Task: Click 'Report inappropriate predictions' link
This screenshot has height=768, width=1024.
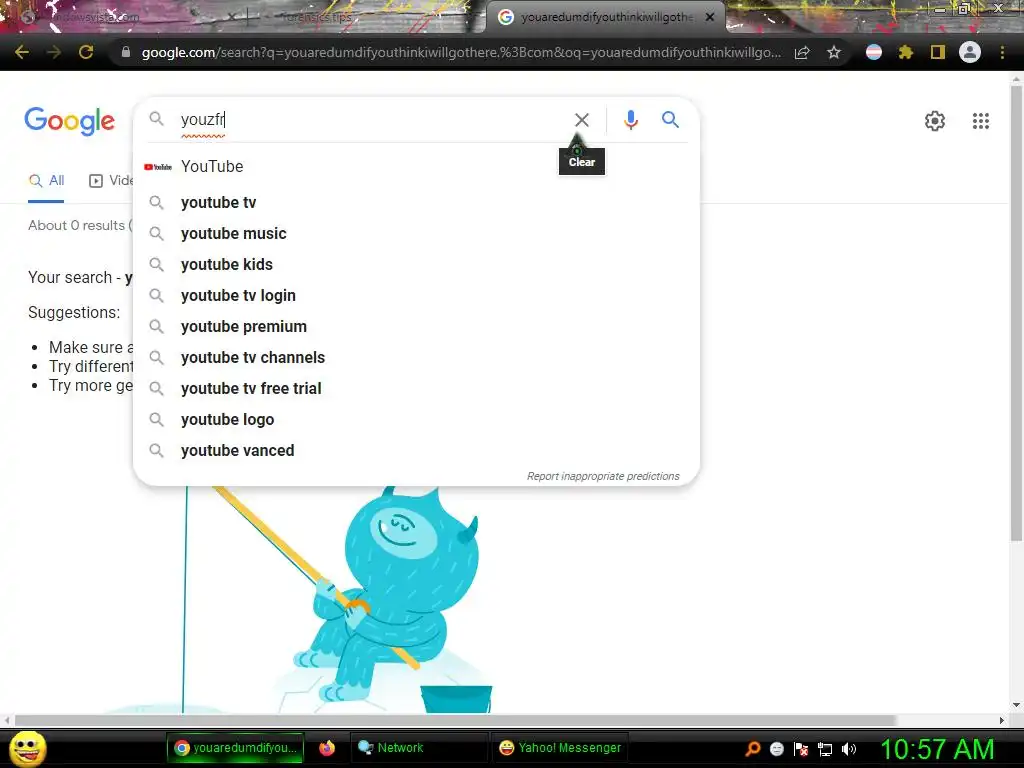Action: tap(603, 476)
